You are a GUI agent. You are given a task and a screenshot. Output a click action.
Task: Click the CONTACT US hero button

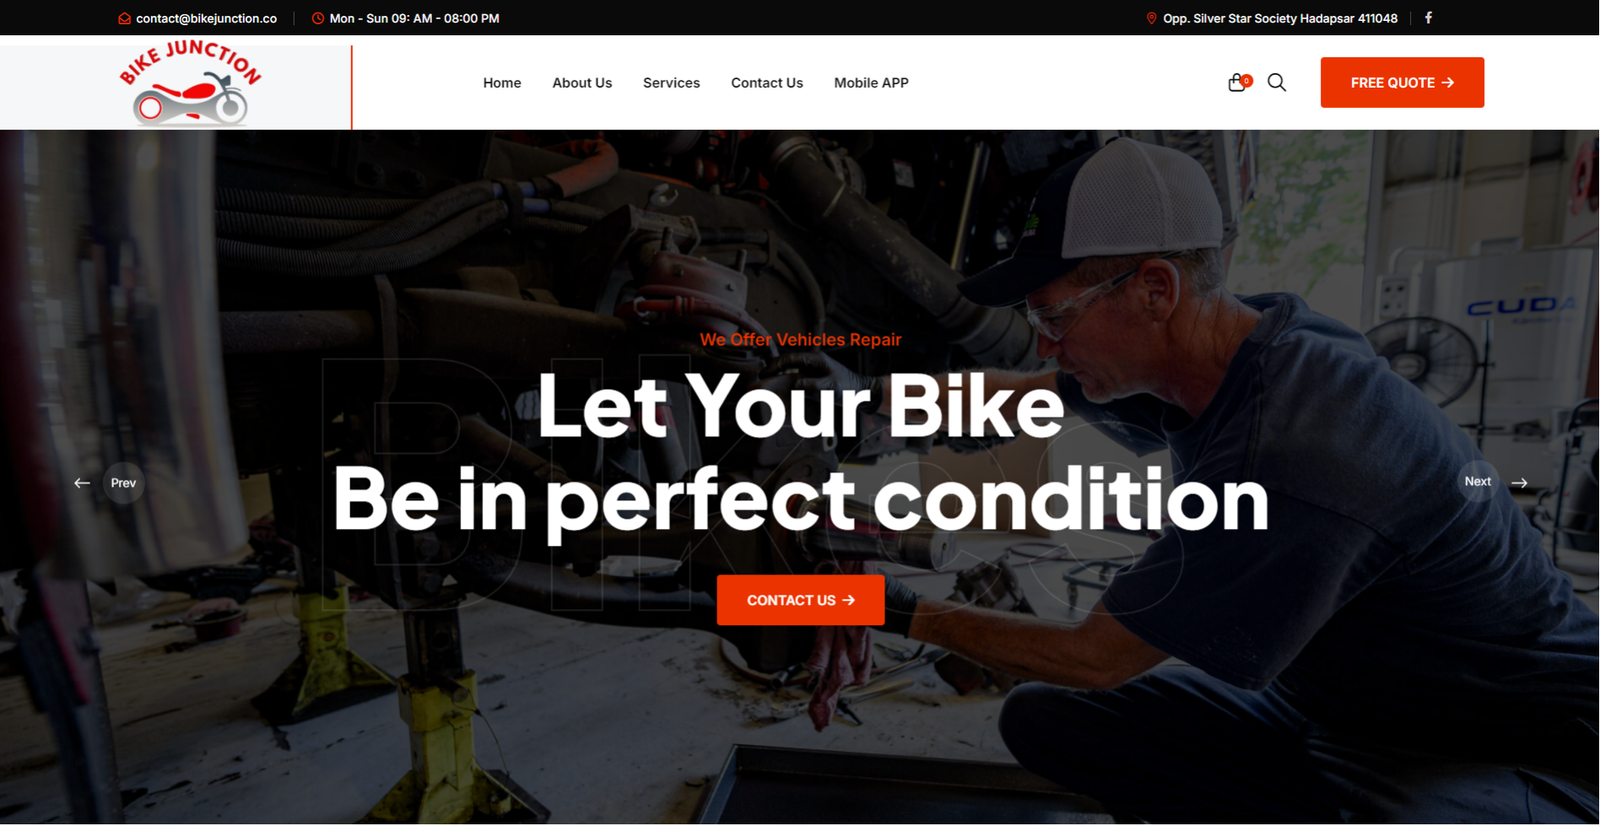tap(800, 600)
